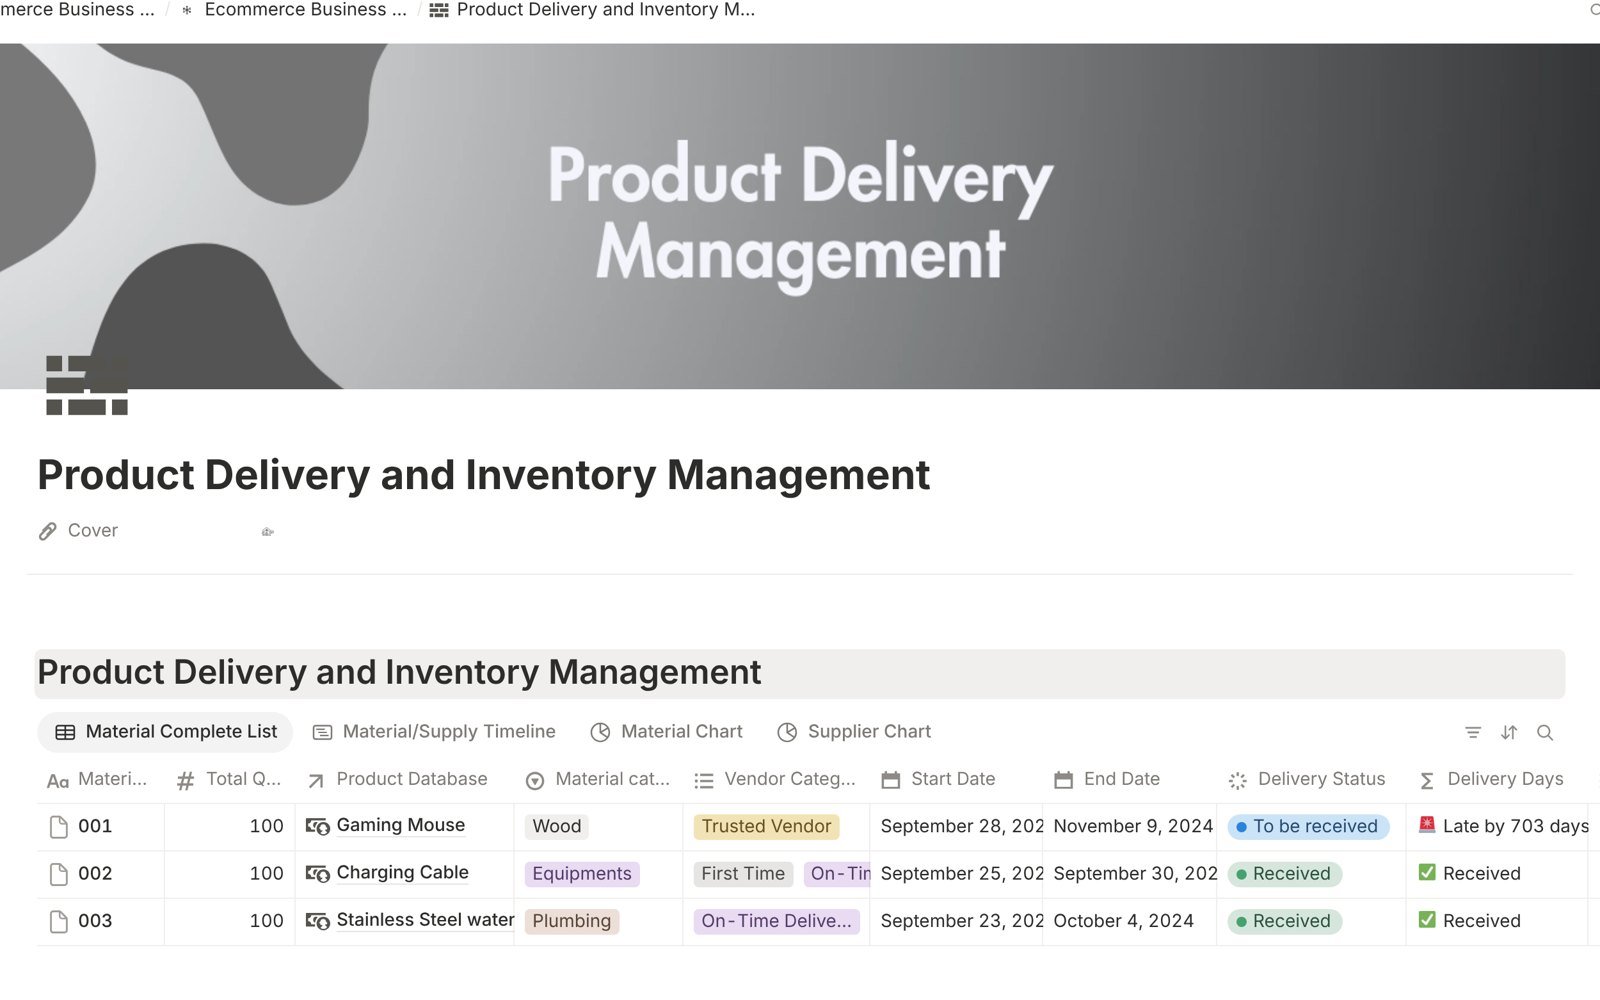1600x1000 pixels.
Task: Click the Product Delivery and Inventory breadcrumb
Action: tap(592, 10)
